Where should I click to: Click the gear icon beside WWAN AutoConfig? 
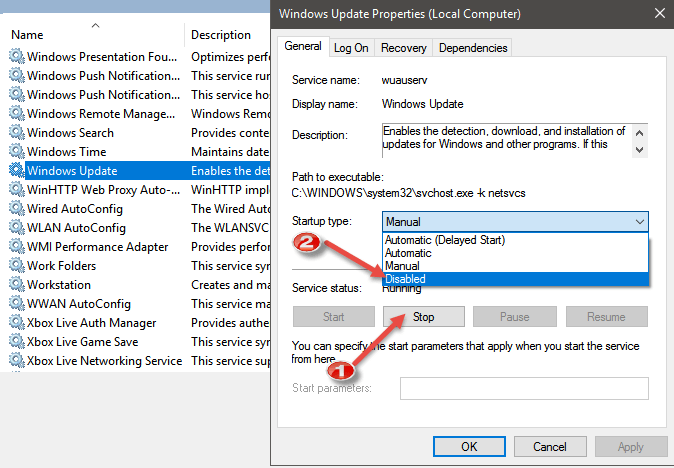point(16,303)
